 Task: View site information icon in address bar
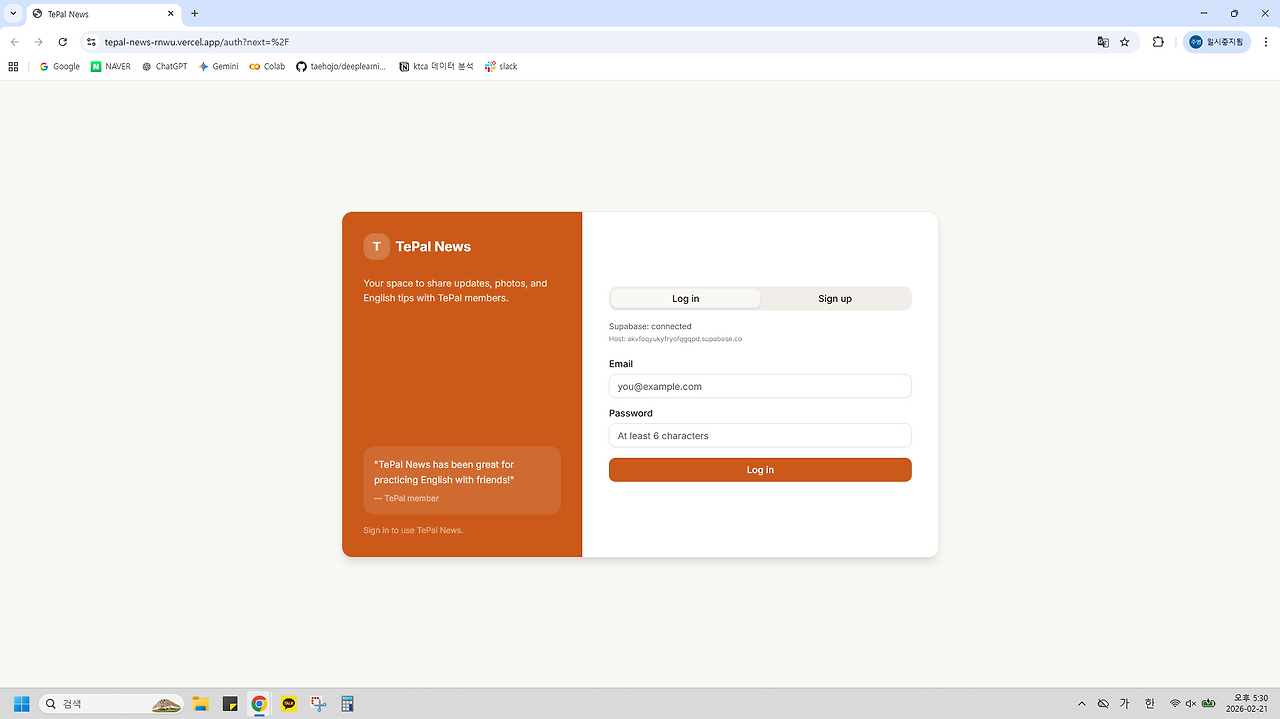[91, 42]
